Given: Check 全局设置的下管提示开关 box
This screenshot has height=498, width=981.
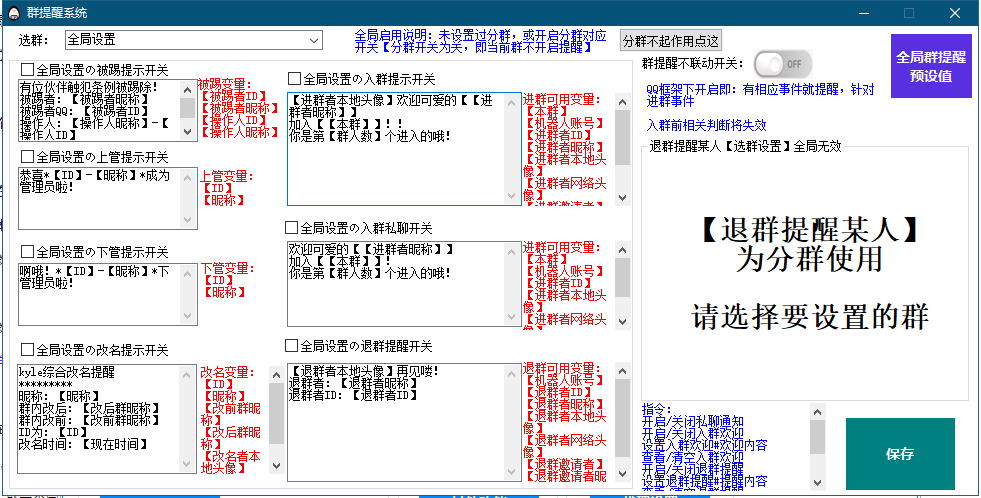Looking at the screenshot, I should pyautogui.click(x=28, y=251).
